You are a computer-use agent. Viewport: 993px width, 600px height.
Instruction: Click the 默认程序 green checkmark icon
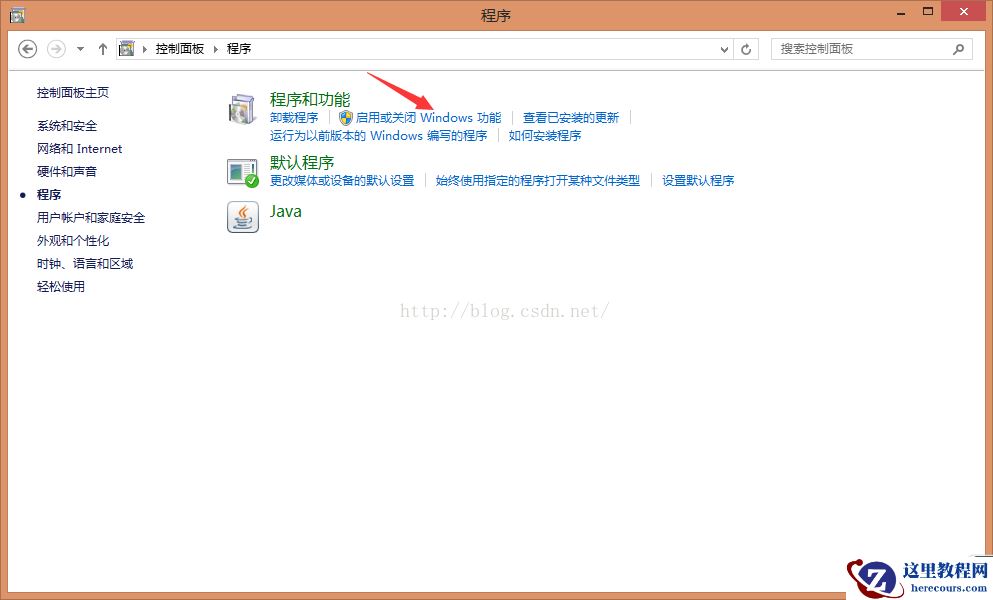coord(242,172)
